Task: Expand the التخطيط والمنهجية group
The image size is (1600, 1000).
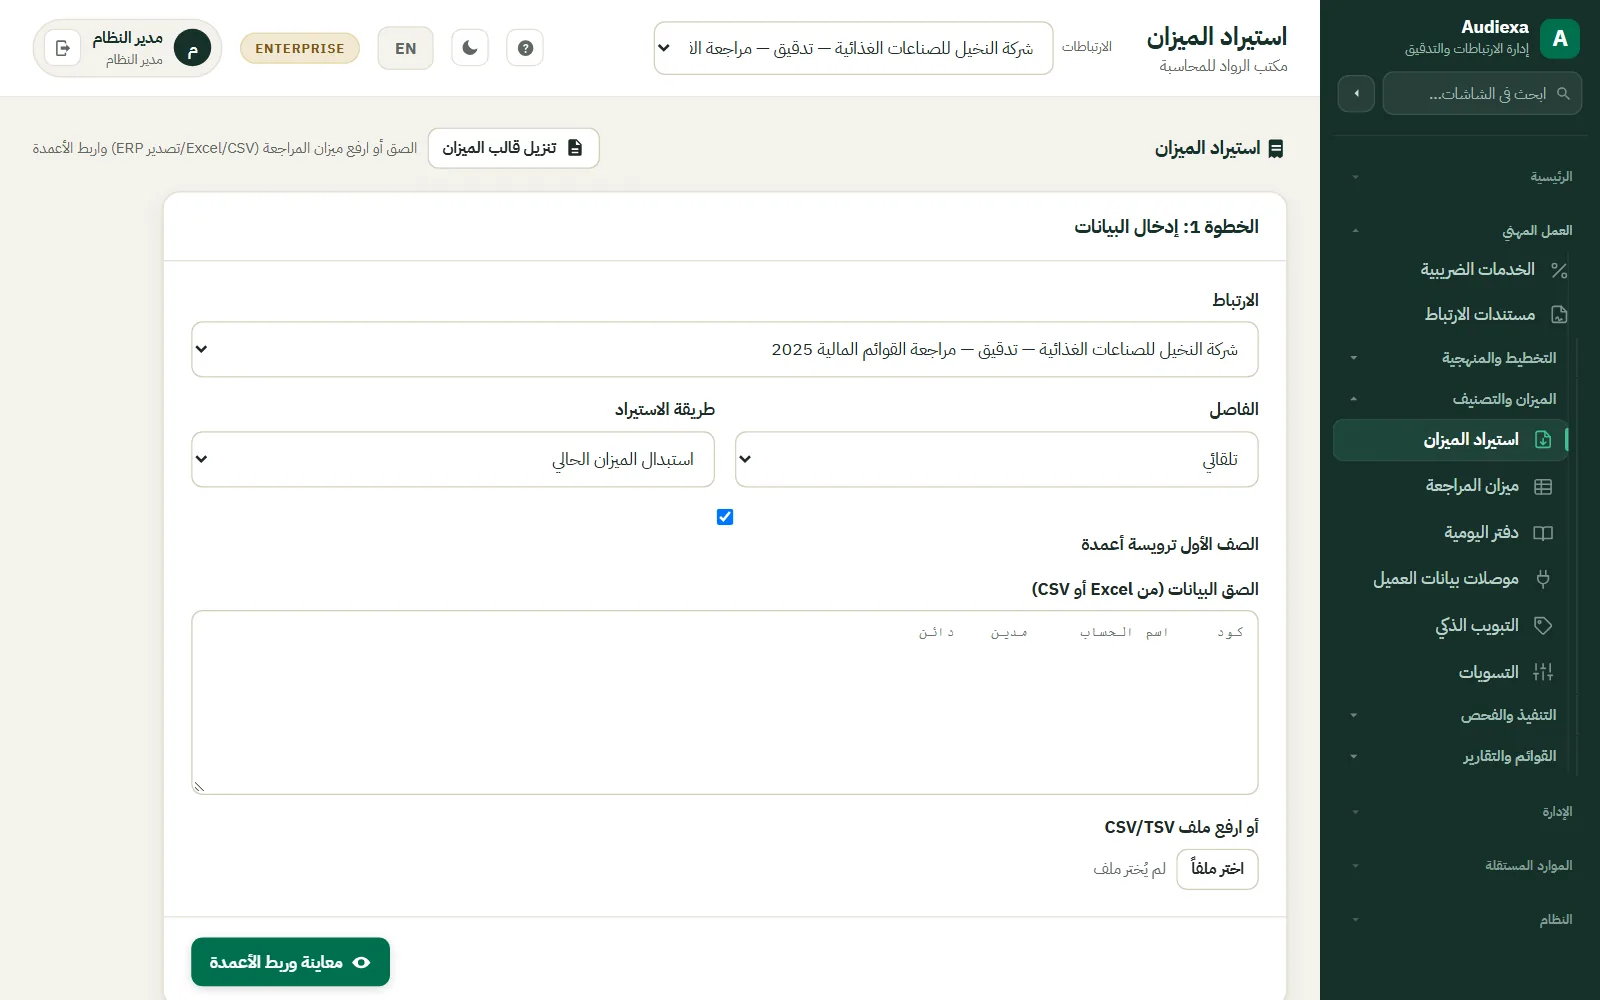Action: click(1455, 358)
